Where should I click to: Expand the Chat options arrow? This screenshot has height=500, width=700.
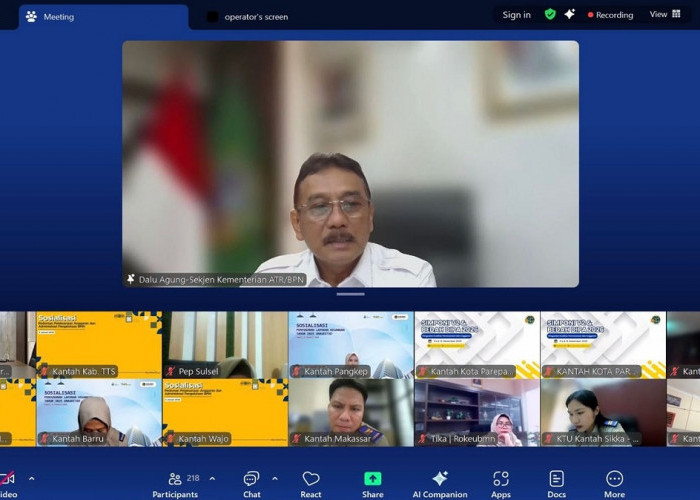click(x=275, y=478)
